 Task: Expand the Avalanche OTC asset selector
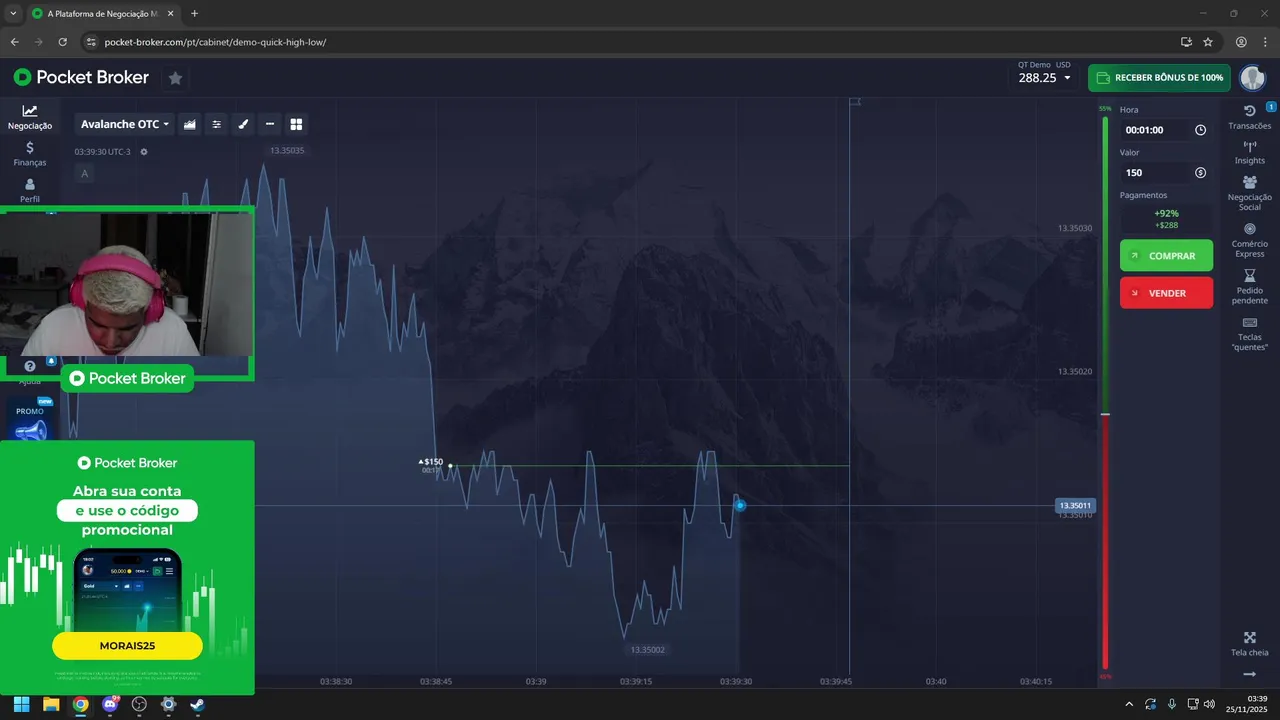click(125, 124)
